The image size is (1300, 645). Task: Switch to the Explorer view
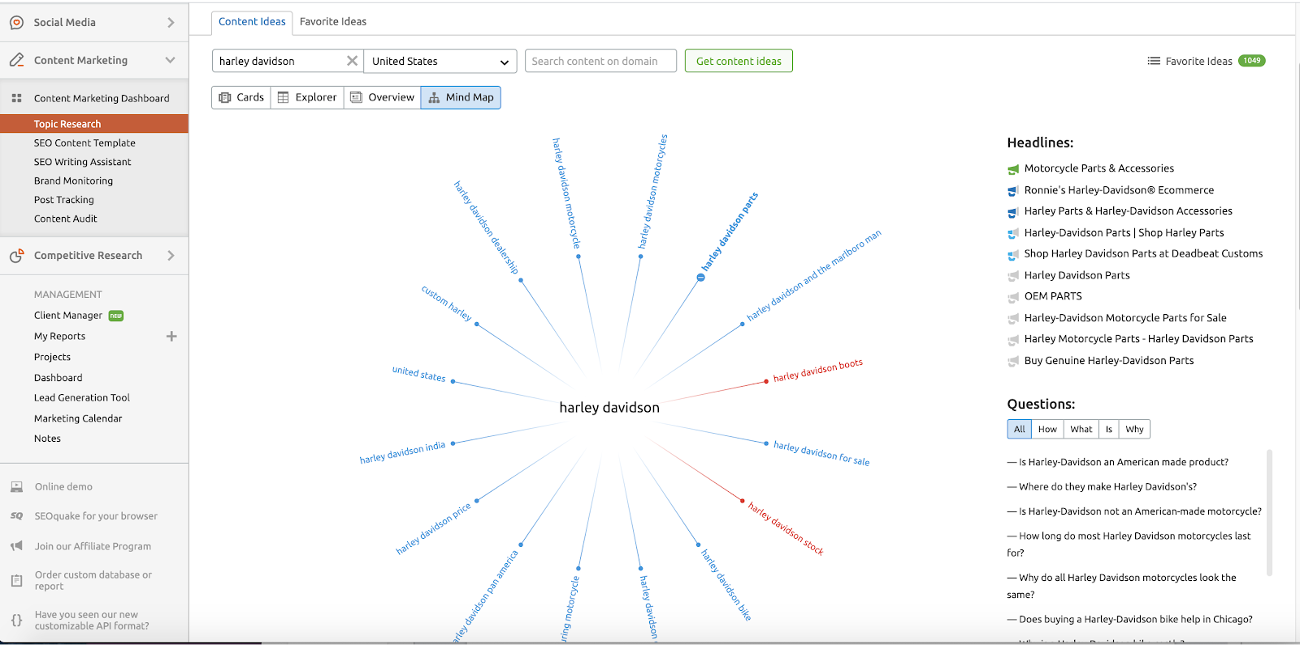(307, 97)
